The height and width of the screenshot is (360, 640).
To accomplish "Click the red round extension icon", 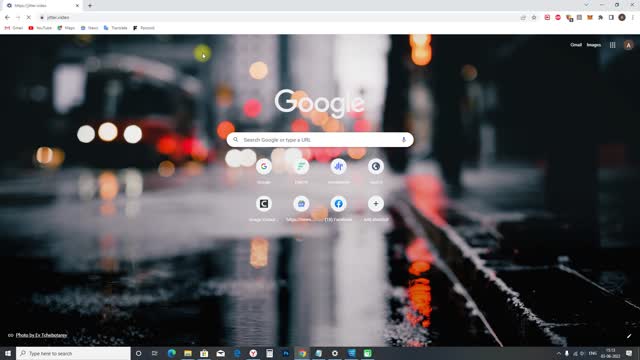I will pyautogui.click(x=558, y=18).
